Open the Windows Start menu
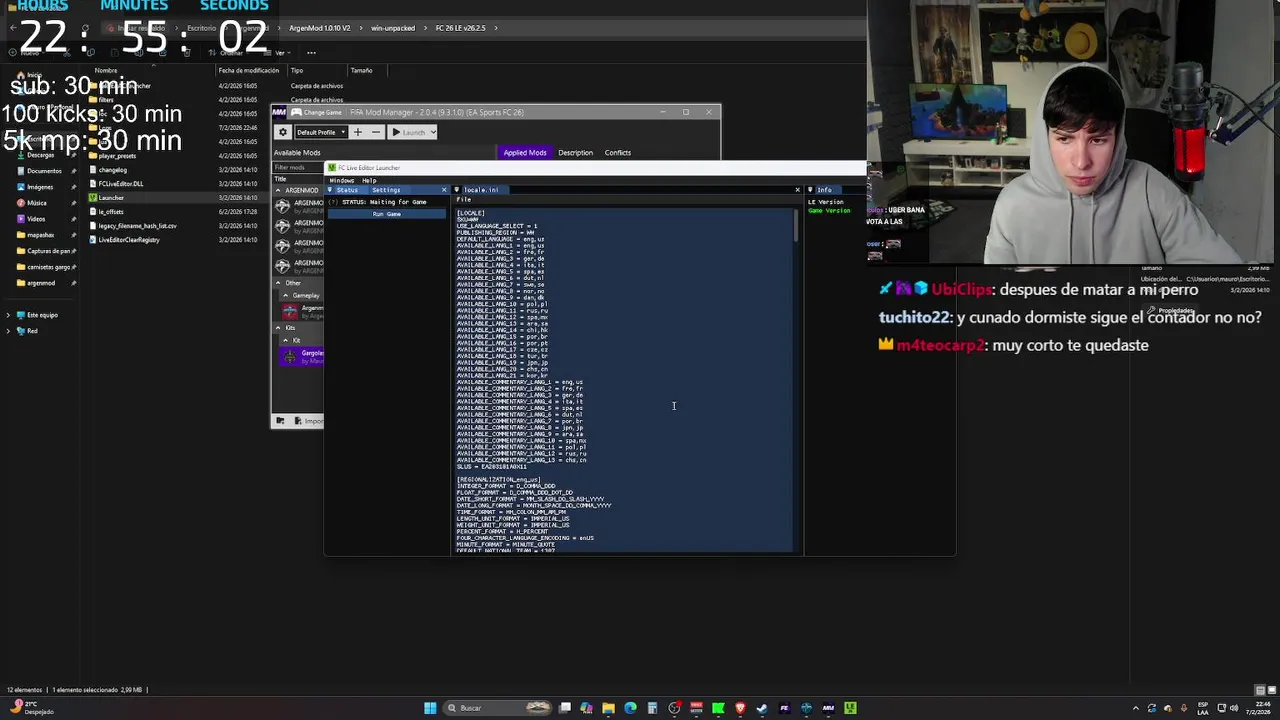 (x=430, y=708)
